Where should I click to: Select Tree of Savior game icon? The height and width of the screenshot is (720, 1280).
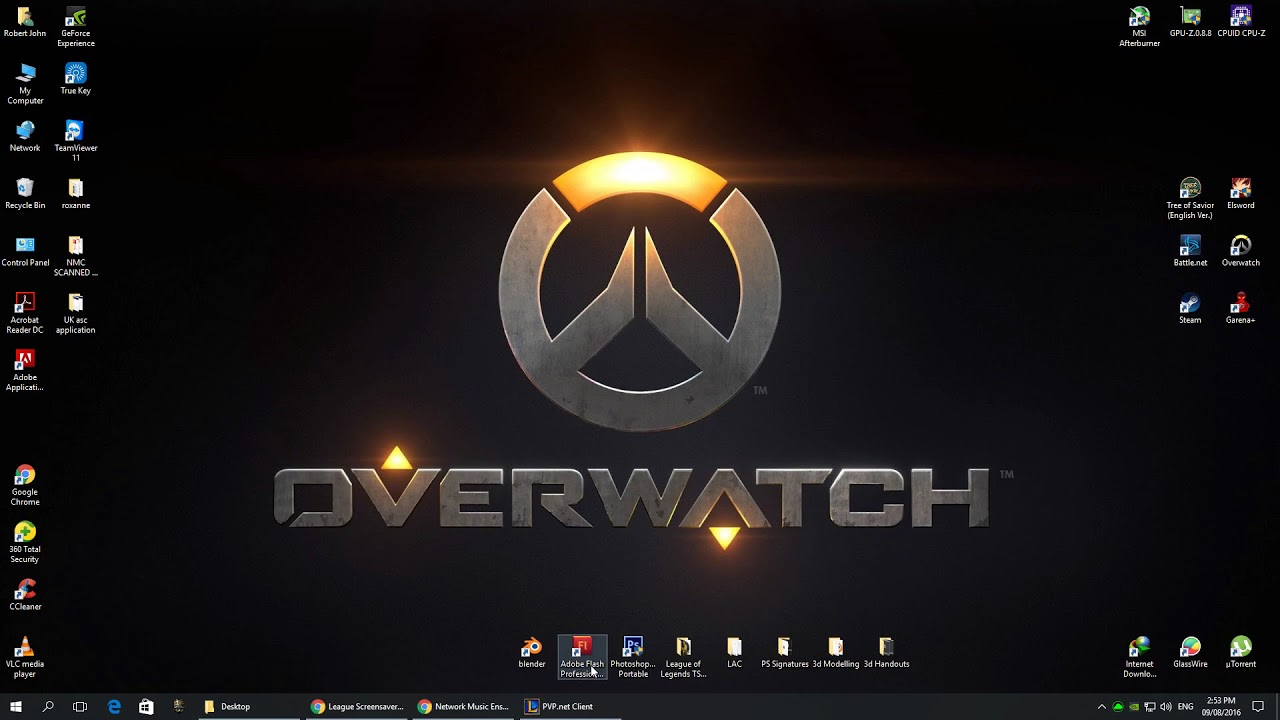tap(1190, 199)
